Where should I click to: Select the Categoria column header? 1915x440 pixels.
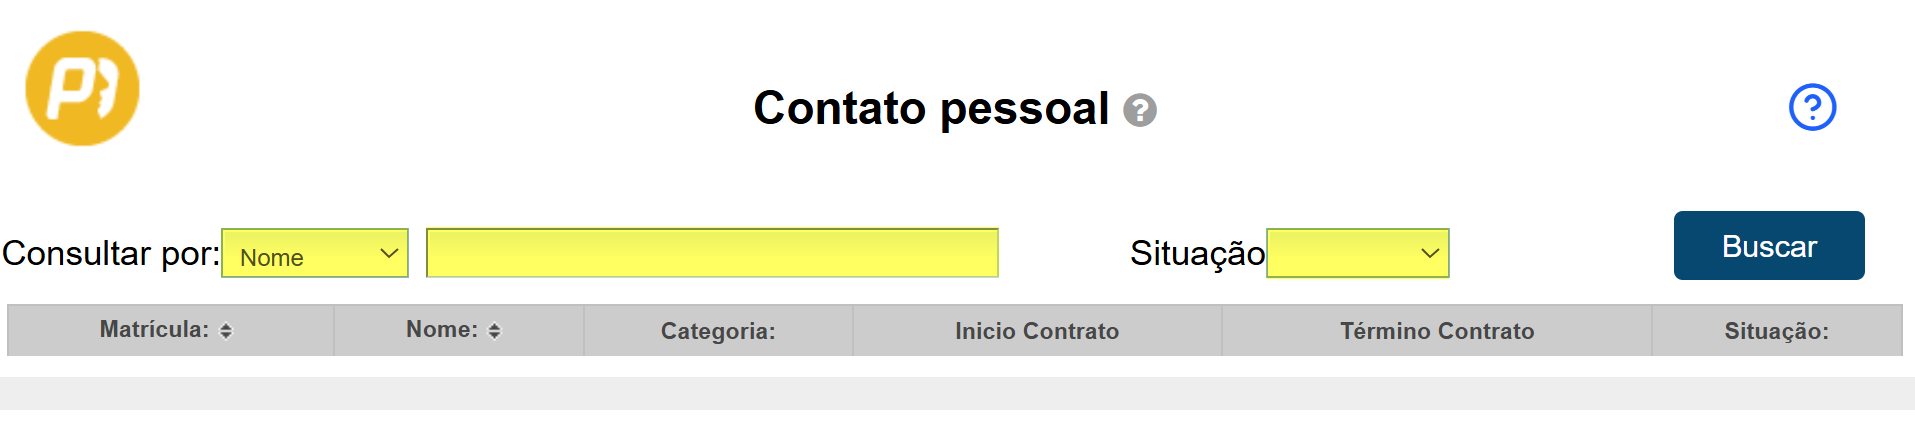[x=717, y=331]
